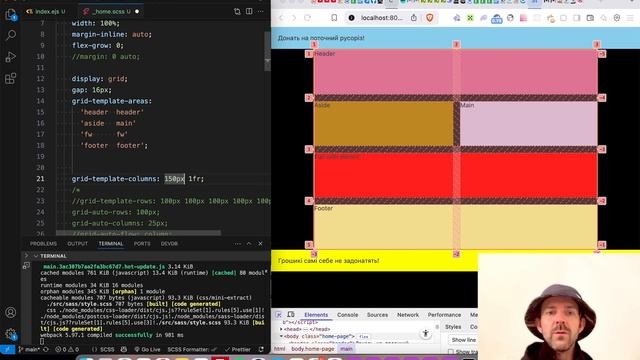The image size is (640, 360).
Task: Click the compare changes icon in editor toolbar
Action: (237, 11)
